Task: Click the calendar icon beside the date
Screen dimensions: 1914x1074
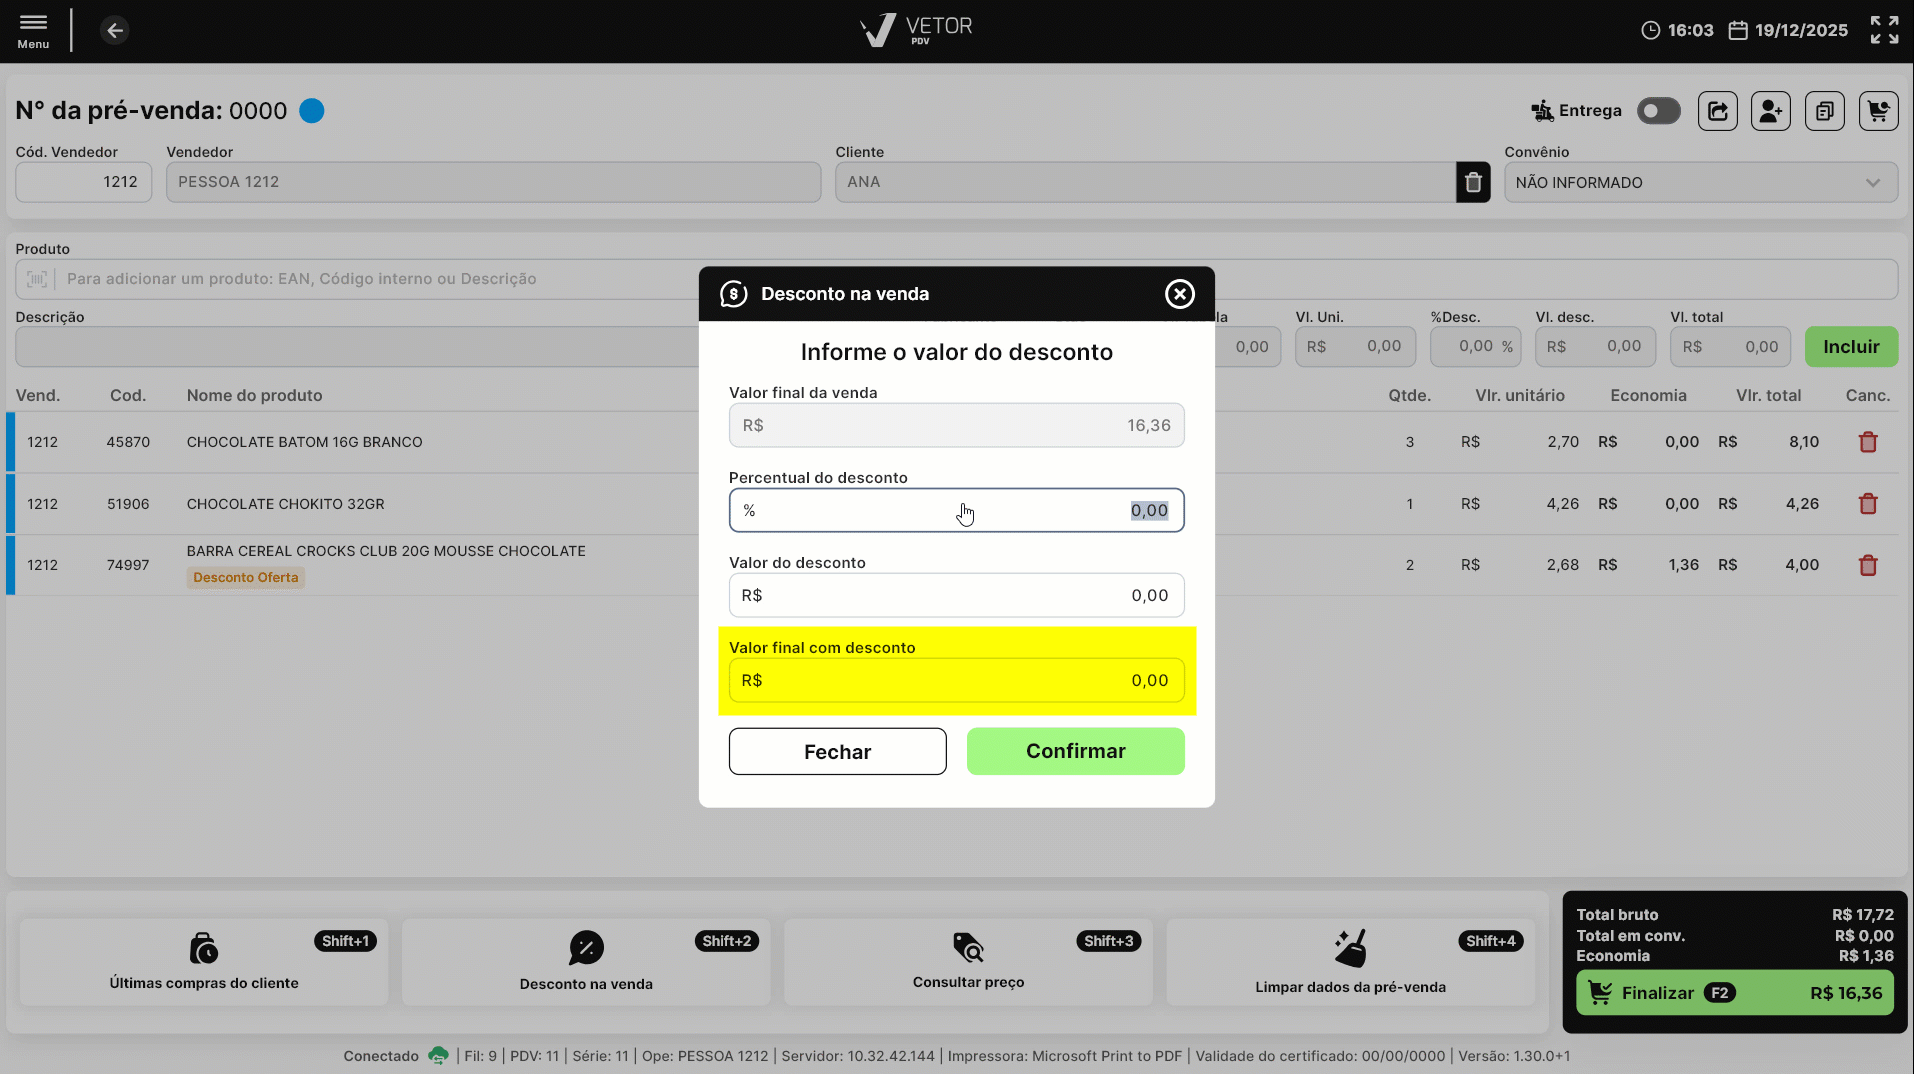Action: 1738,31
